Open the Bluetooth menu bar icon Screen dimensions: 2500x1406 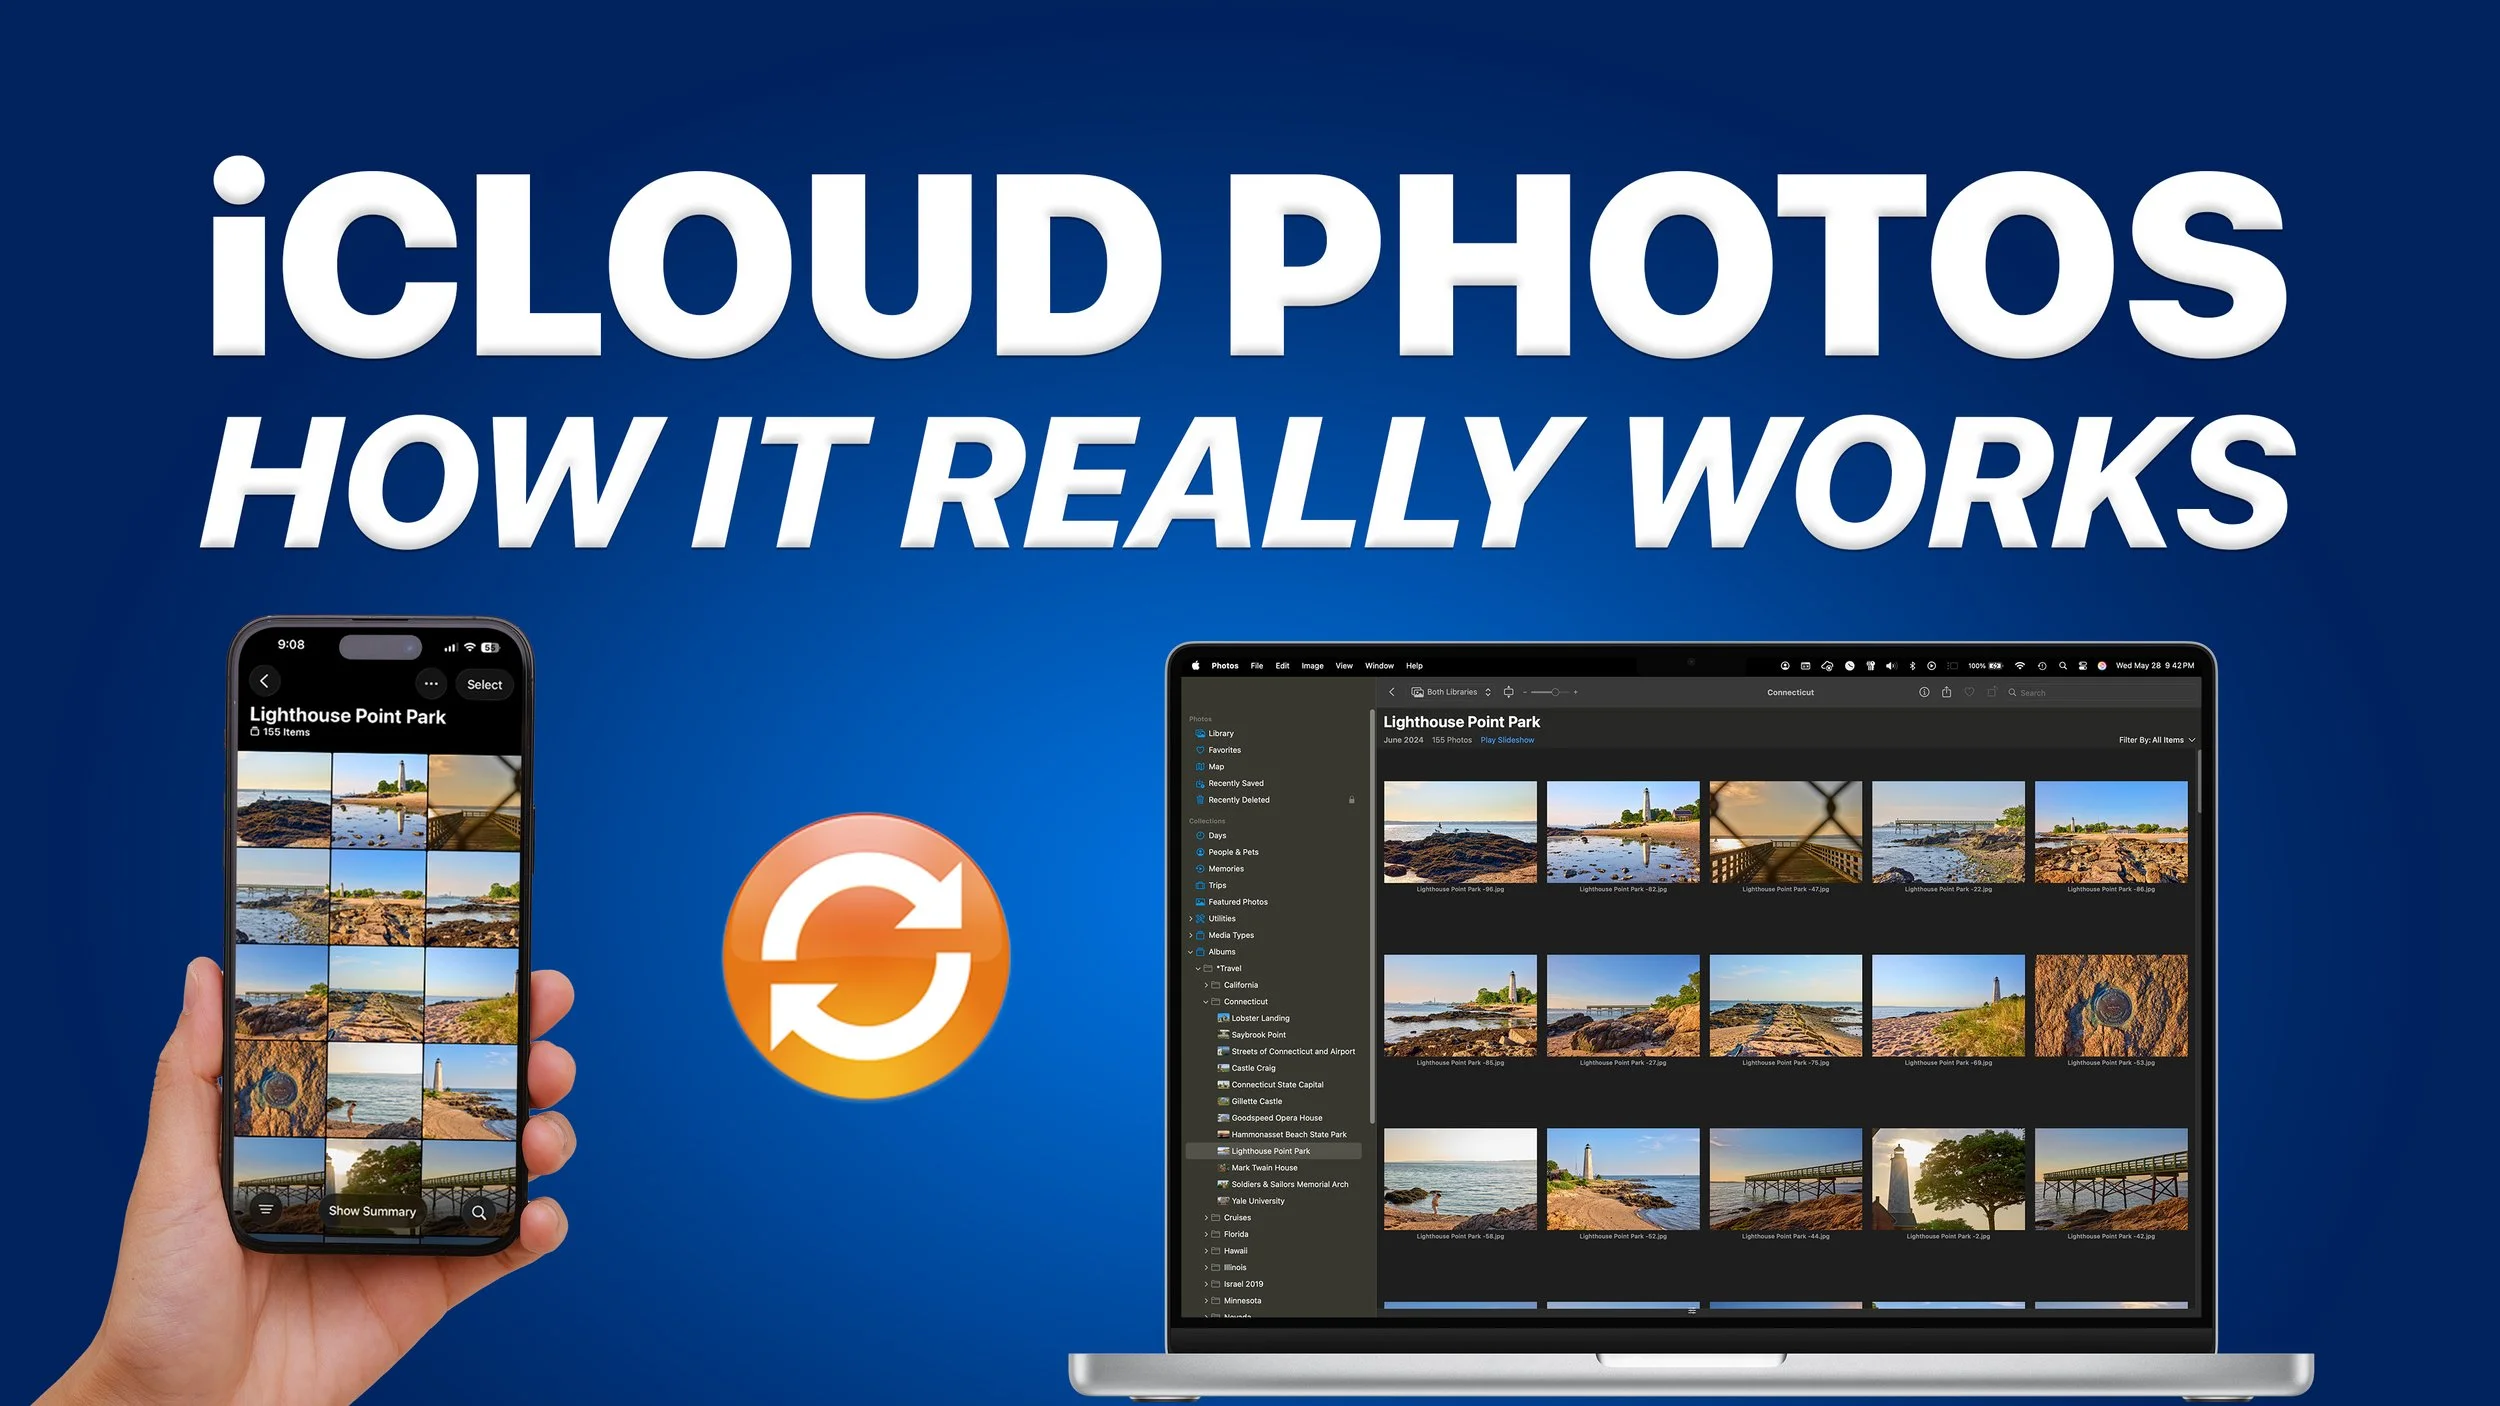click(x=1913, y=666)
